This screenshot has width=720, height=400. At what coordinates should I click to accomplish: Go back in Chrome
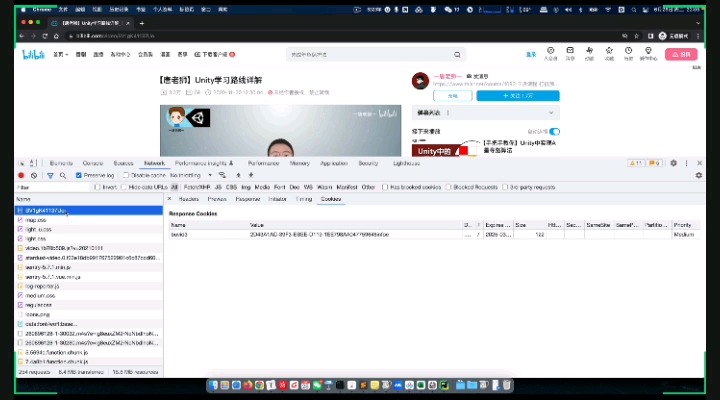point(22,36)
